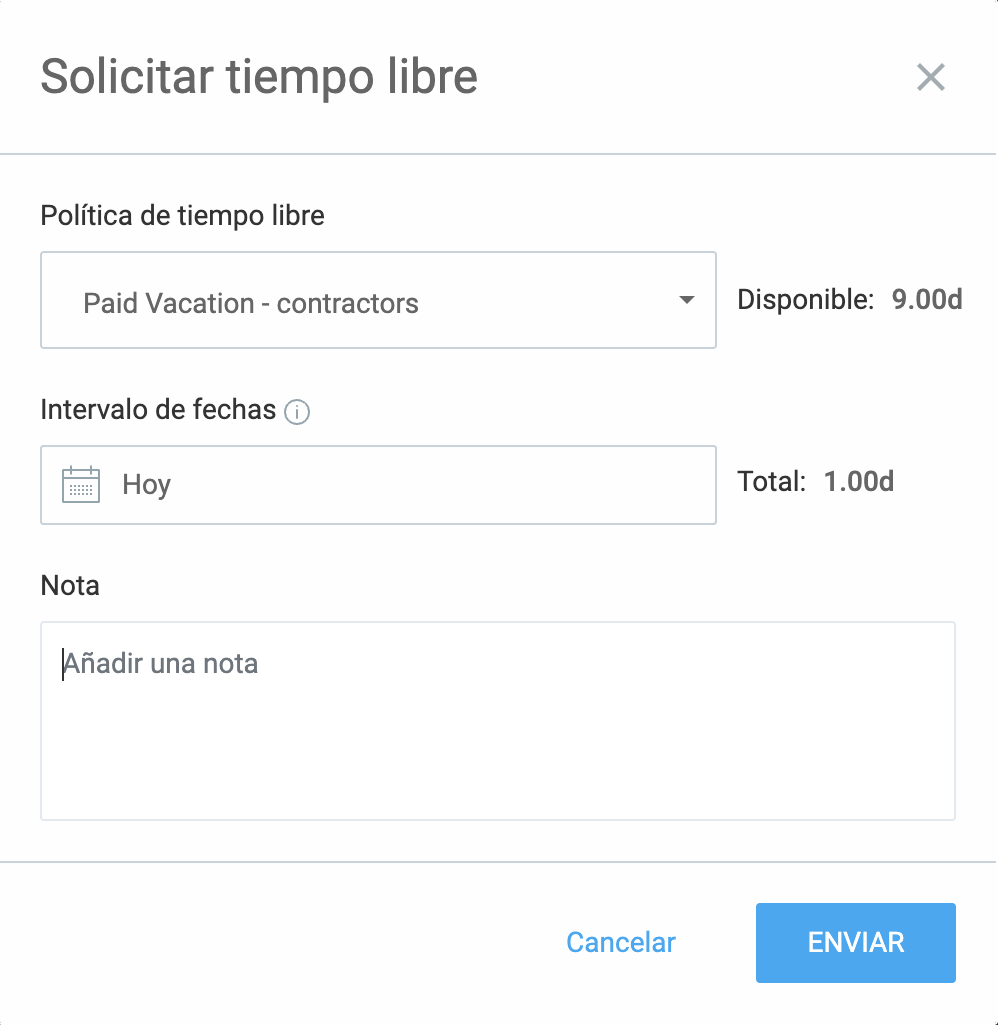Click the Disponible 9.00d value
Image resolution: width=998 pixels, height=1025 pixels.
(925, 299)
